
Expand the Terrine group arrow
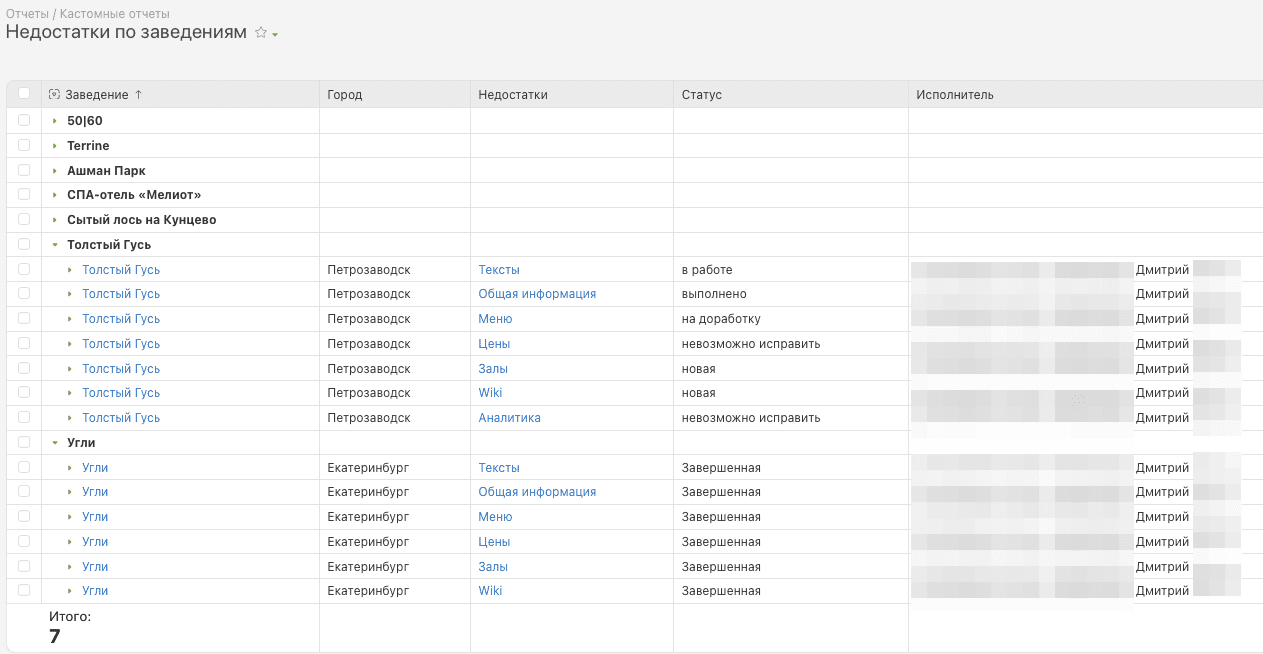click(x=55, y=146)
